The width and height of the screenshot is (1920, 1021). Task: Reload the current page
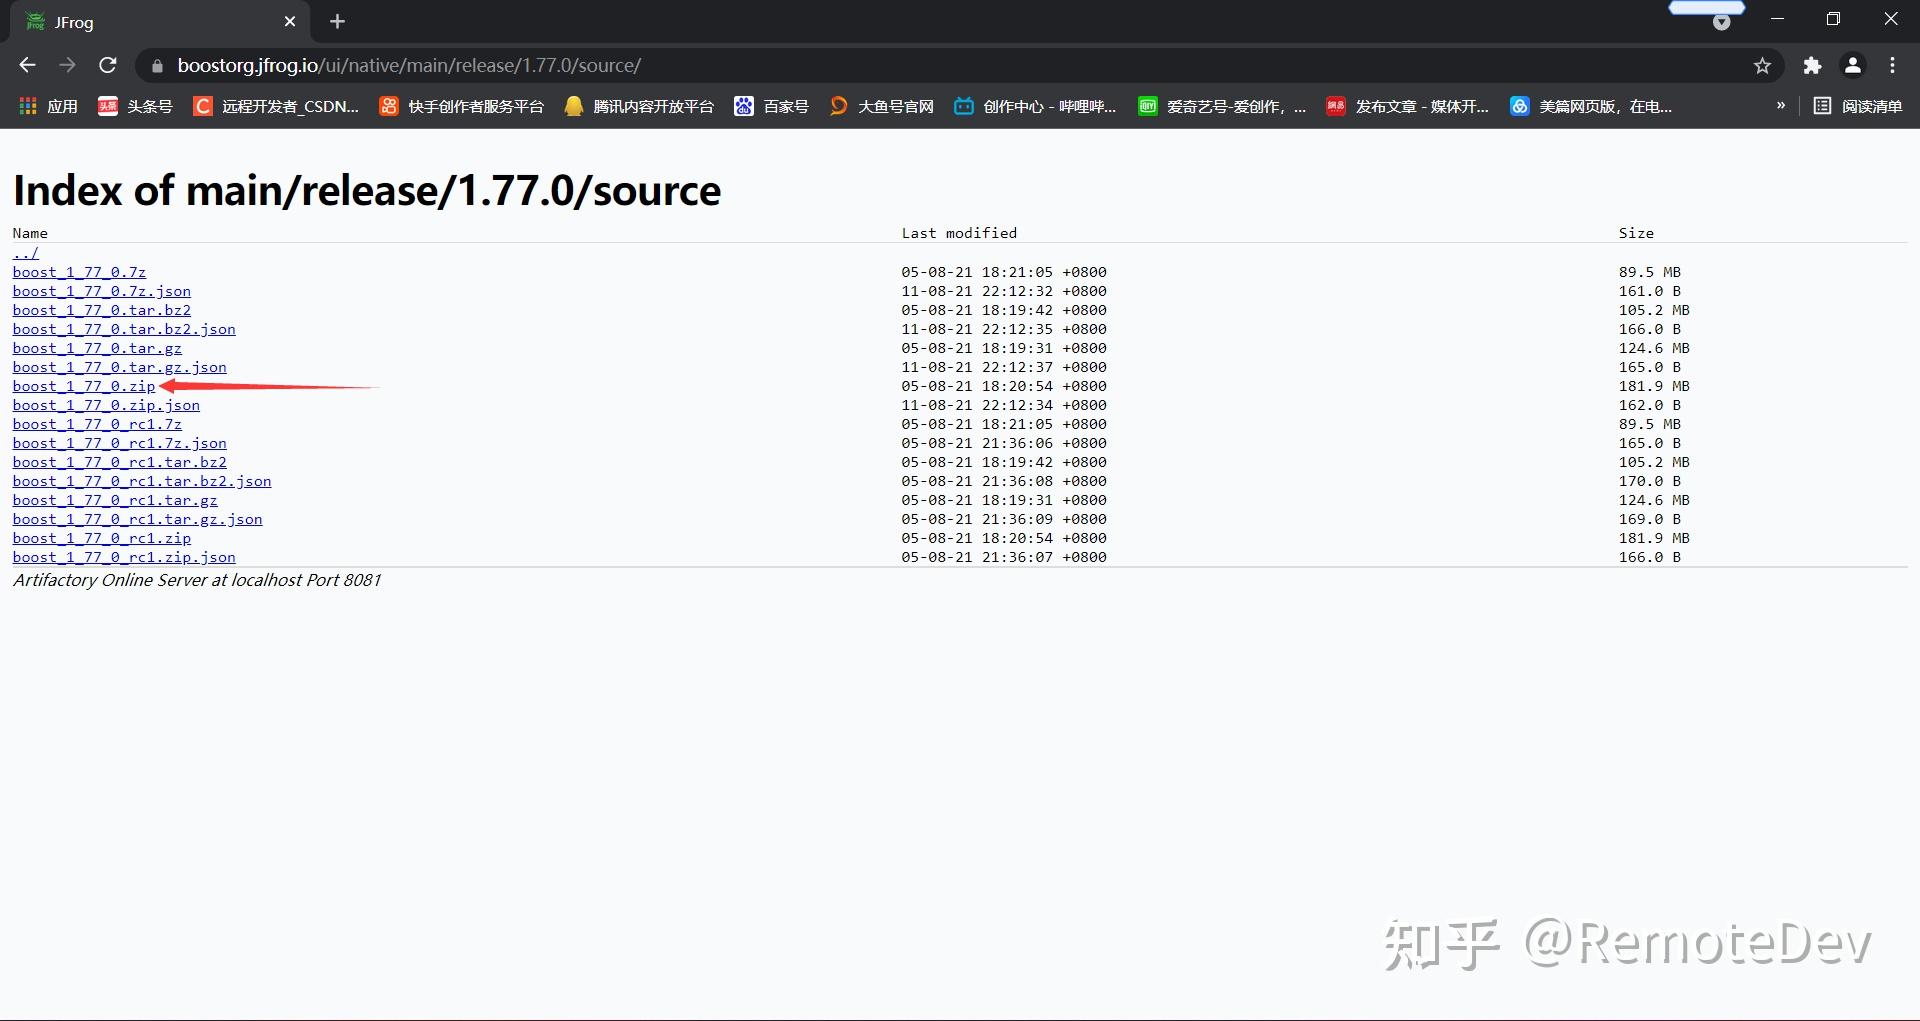coord(107,64)
